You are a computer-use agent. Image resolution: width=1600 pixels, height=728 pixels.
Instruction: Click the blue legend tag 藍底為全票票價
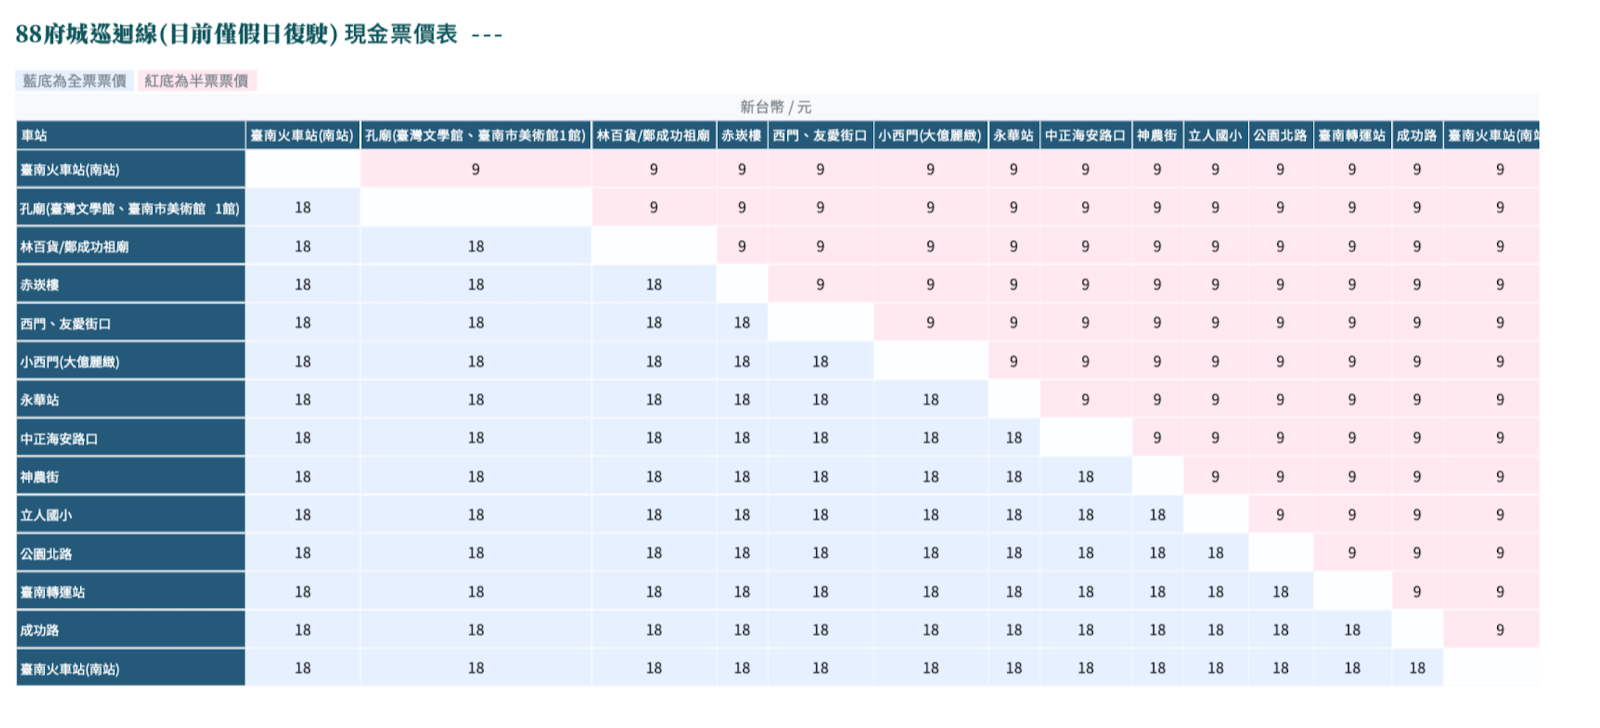tap(75, 81)
